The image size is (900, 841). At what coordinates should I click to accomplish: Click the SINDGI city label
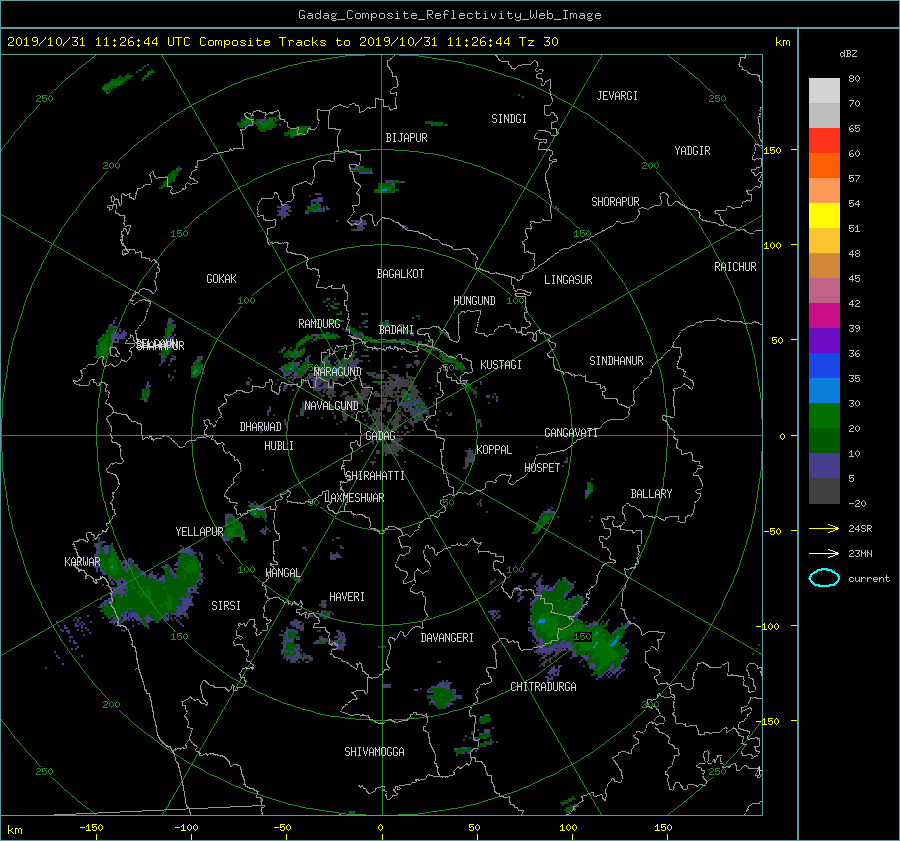pos(509,119)
